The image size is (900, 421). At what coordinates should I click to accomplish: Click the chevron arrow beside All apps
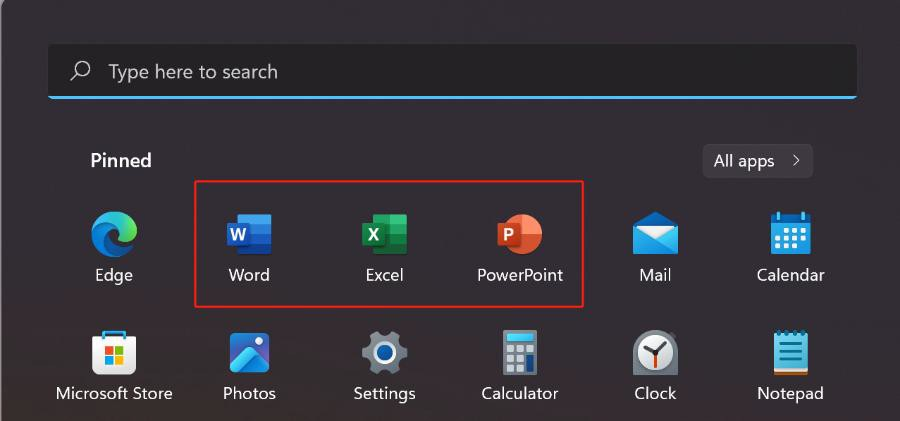pyautogui.click(x=796, y=161)
